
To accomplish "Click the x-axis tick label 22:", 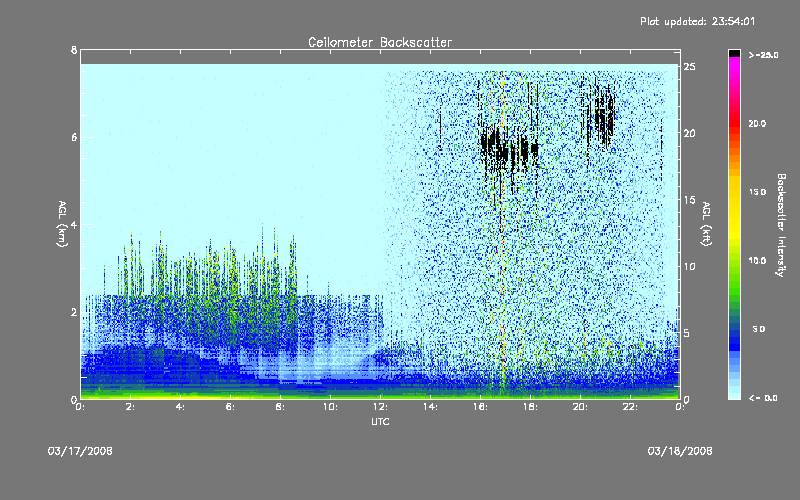I will pos(630,407).
